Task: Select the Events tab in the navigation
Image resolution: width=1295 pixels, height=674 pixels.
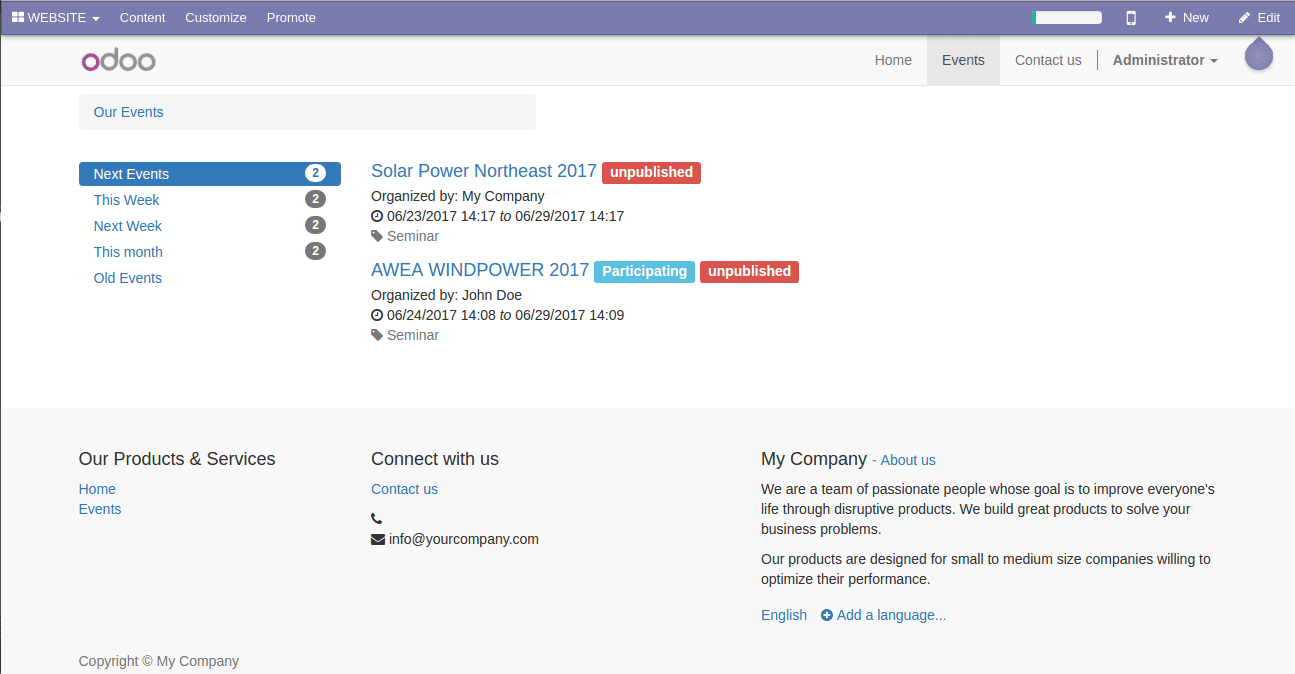Action: (963, 60)
